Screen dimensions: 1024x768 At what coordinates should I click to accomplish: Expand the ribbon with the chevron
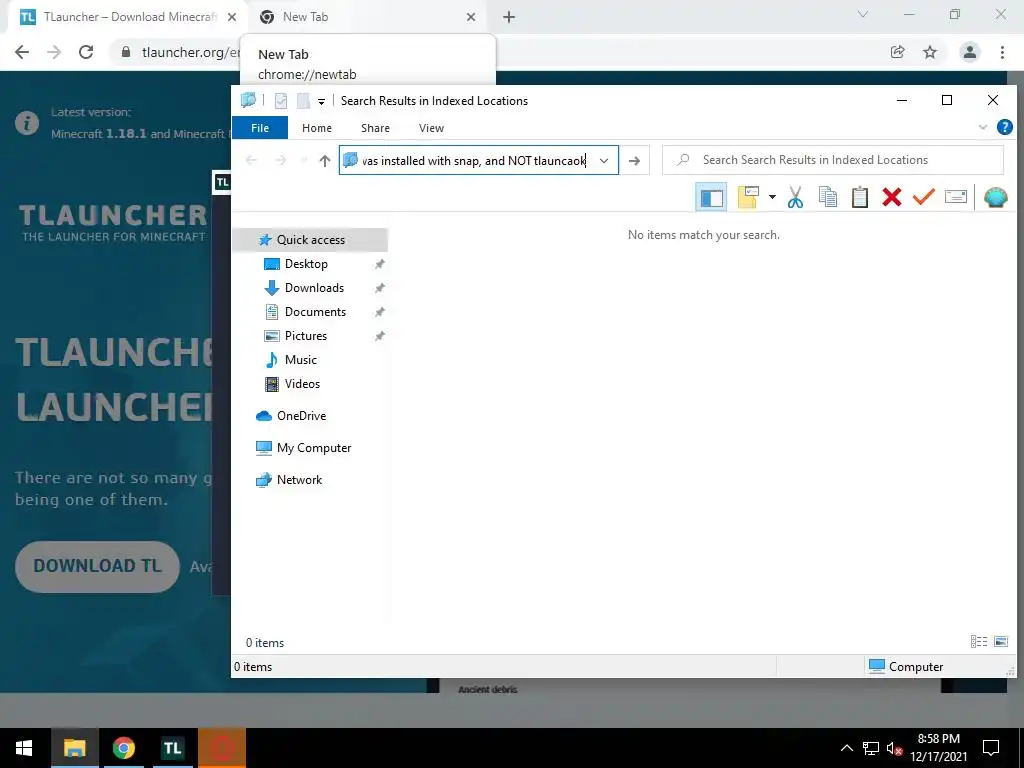pos(982,127)
